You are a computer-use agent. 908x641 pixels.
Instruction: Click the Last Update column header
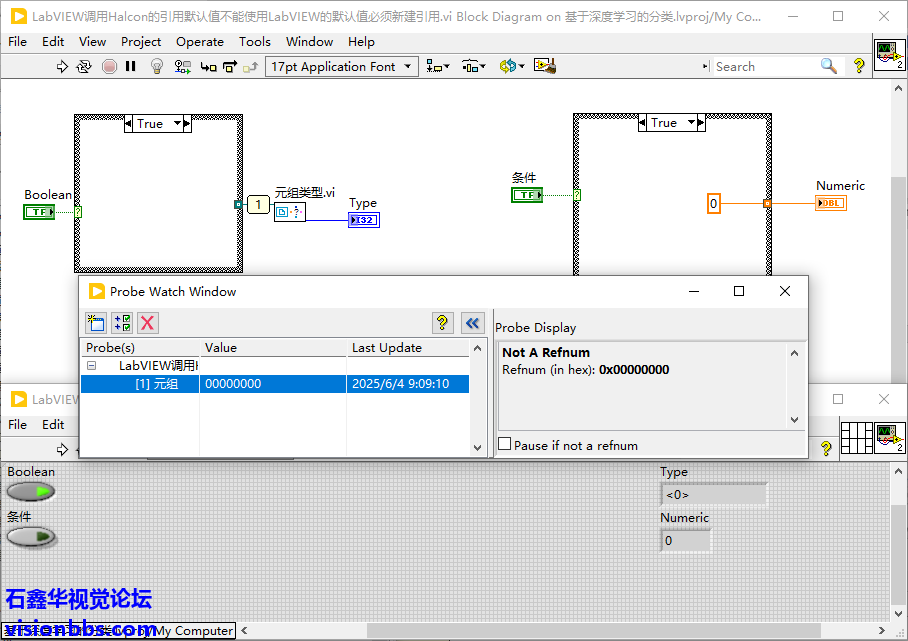pos(387,348)
